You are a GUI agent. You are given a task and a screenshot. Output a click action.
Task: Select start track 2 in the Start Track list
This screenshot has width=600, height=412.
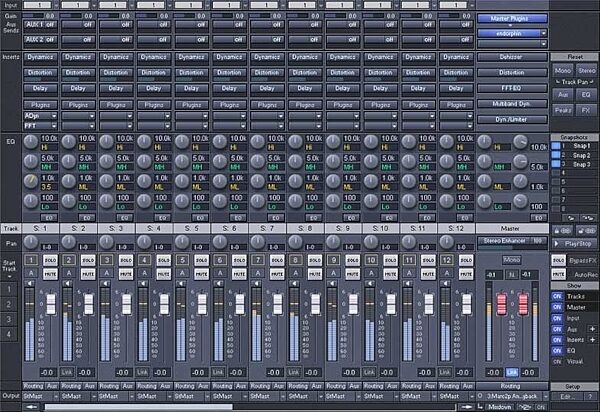9,305
